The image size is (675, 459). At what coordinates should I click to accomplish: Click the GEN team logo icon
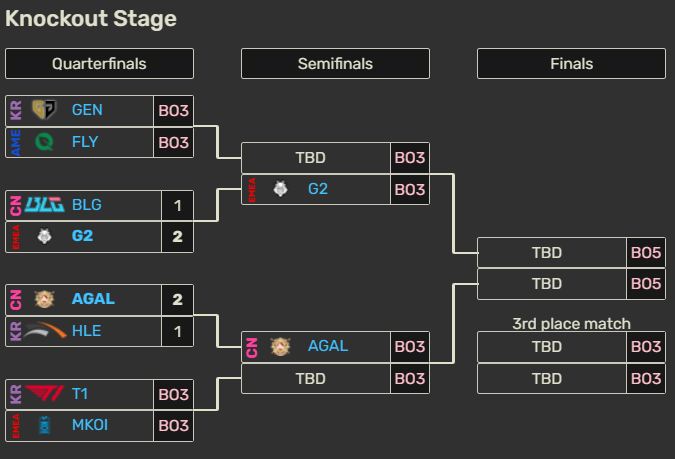[45, 110]
